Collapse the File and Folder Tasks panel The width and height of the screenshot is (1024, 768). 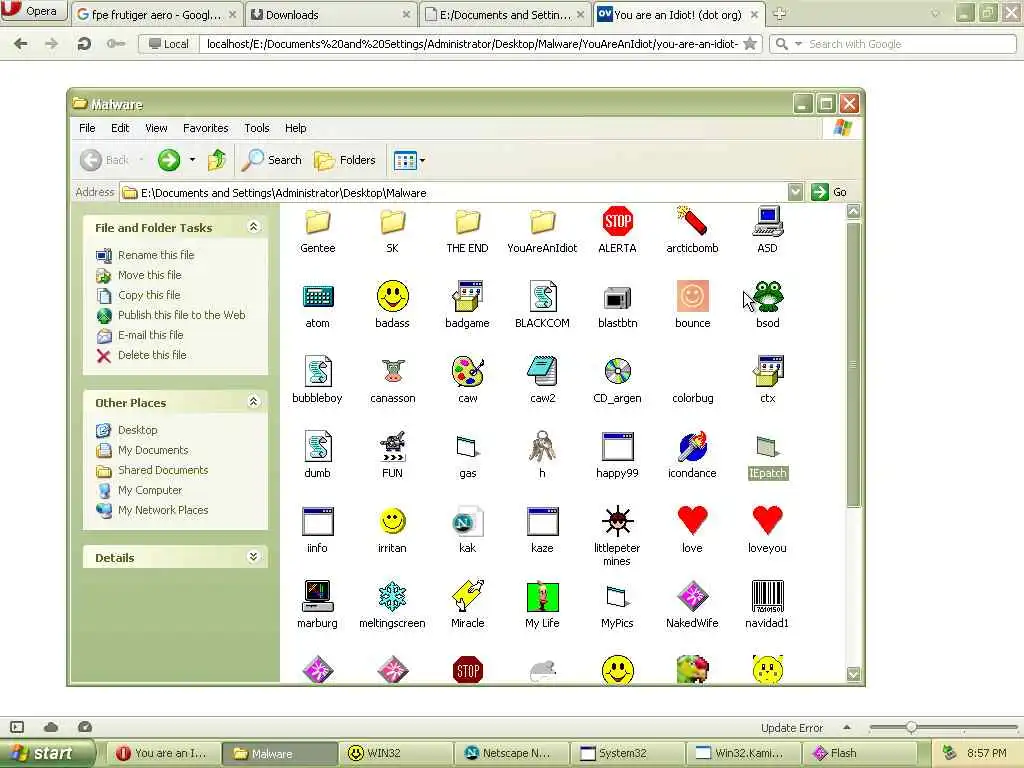pyautogui.click(x=253, y=227)
